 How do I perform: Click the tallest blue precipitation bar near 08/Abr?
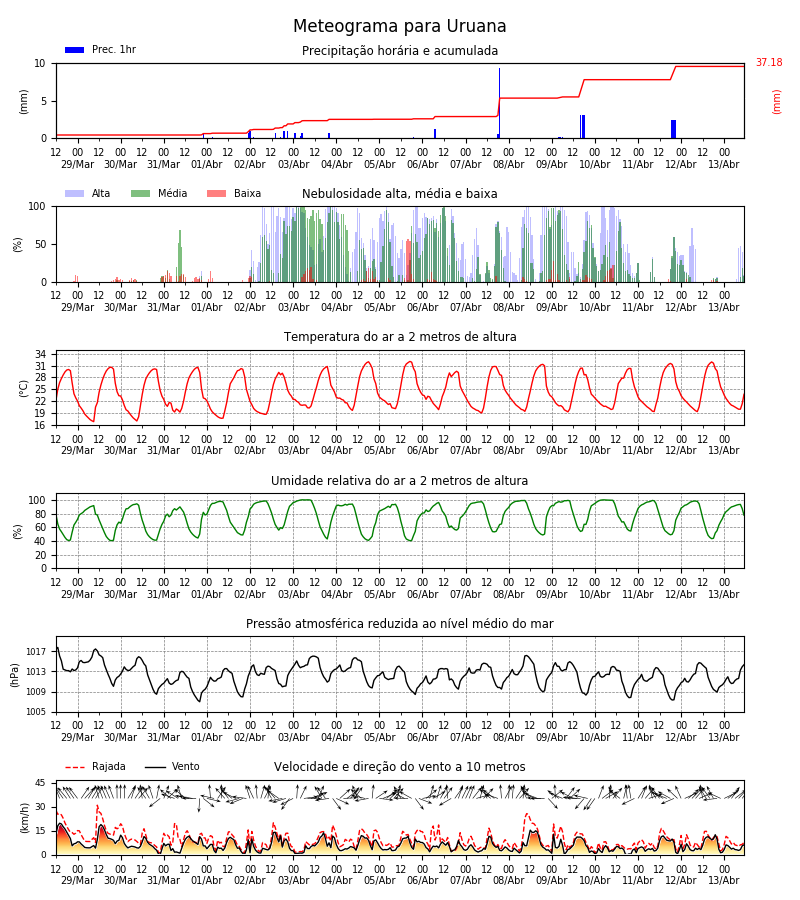[x=499, y=103]
